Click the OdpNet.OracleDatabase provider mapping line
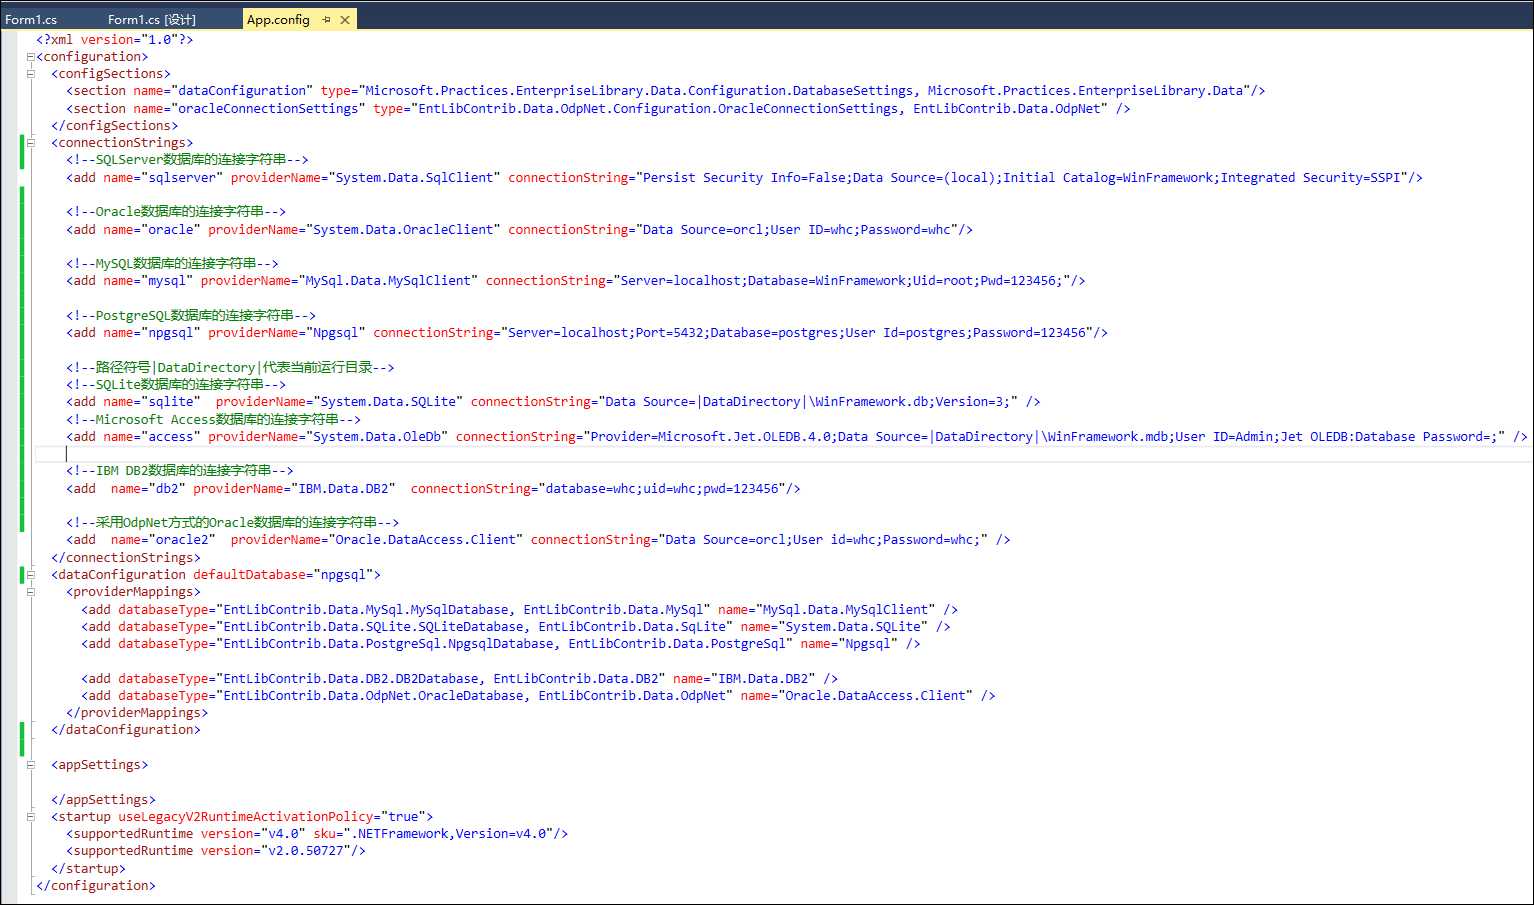This screenshot has height=905, width=1534. click(538, 696)
